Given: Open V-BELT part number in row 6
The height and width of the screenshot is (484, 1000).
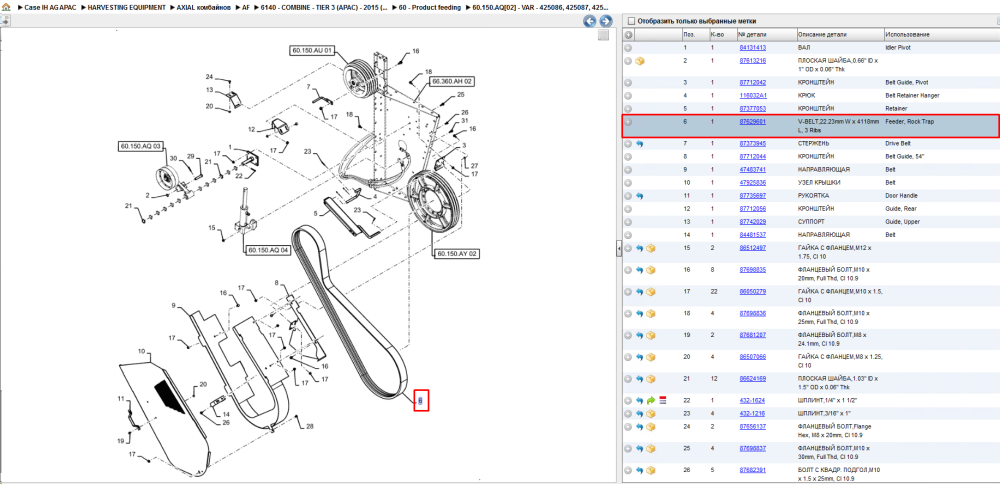Looking at the screenshot, I should click(x=753, y=121).
